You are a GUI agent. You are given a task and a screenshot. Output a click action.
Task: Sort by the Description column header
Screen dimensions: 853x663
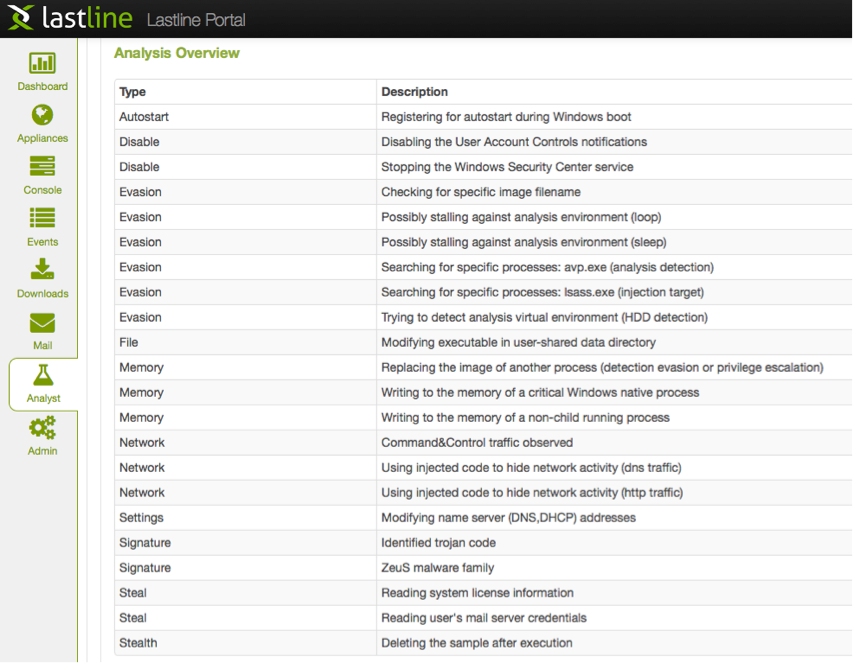(414, 91)
